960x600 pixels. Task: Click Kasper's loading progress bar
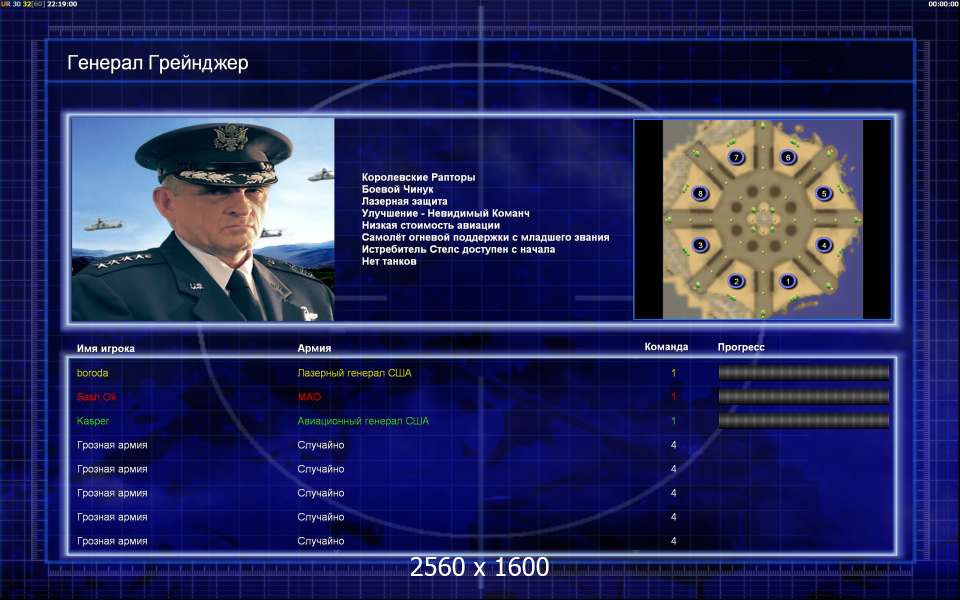click(x=803, y=420)
